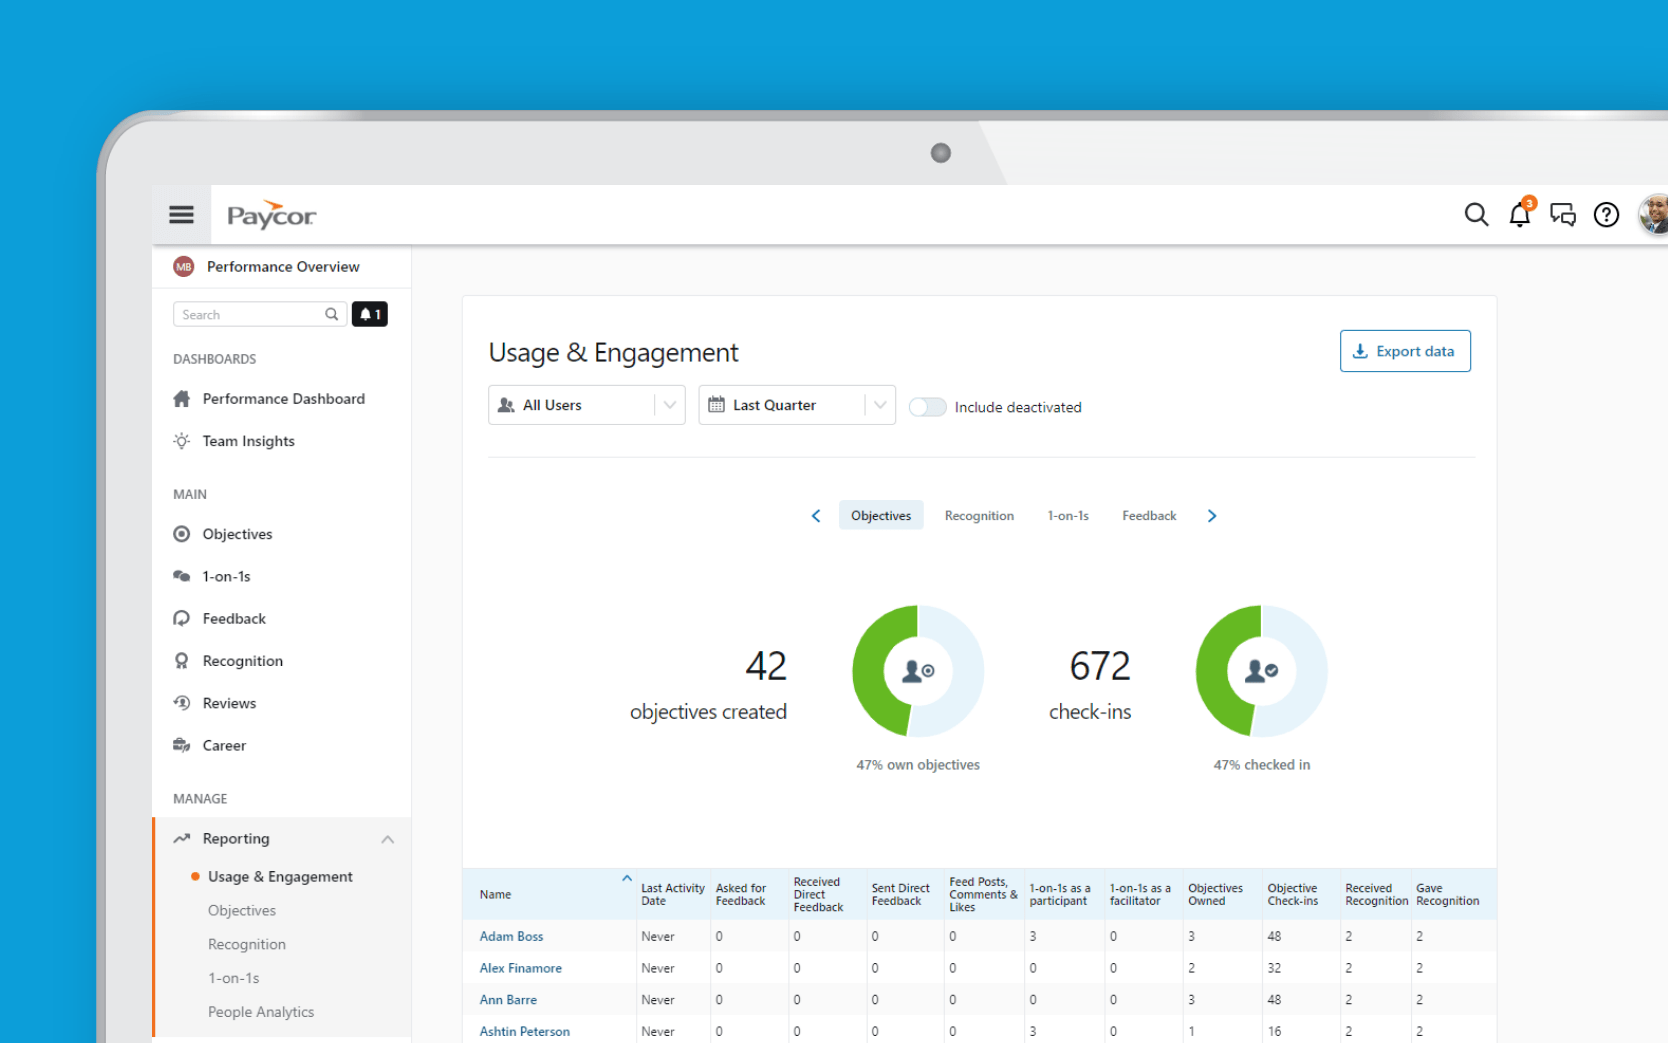Go to previous tabs with left chevron
The image size is (1668, 1043).
coord(816,516)
